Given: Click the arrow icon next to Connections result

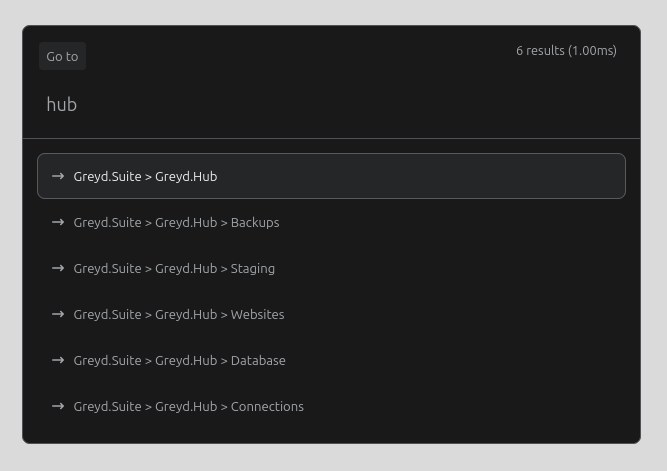Looking at the screenshot, I should pyautogui.click(x=58, y=406).
